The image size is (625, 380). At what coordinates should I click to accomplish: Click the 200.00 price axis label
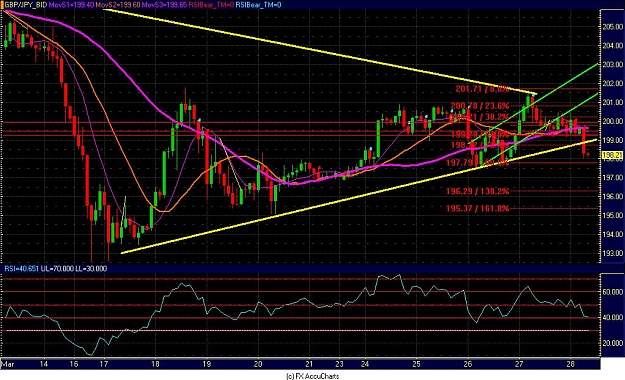tap(613, 121)
